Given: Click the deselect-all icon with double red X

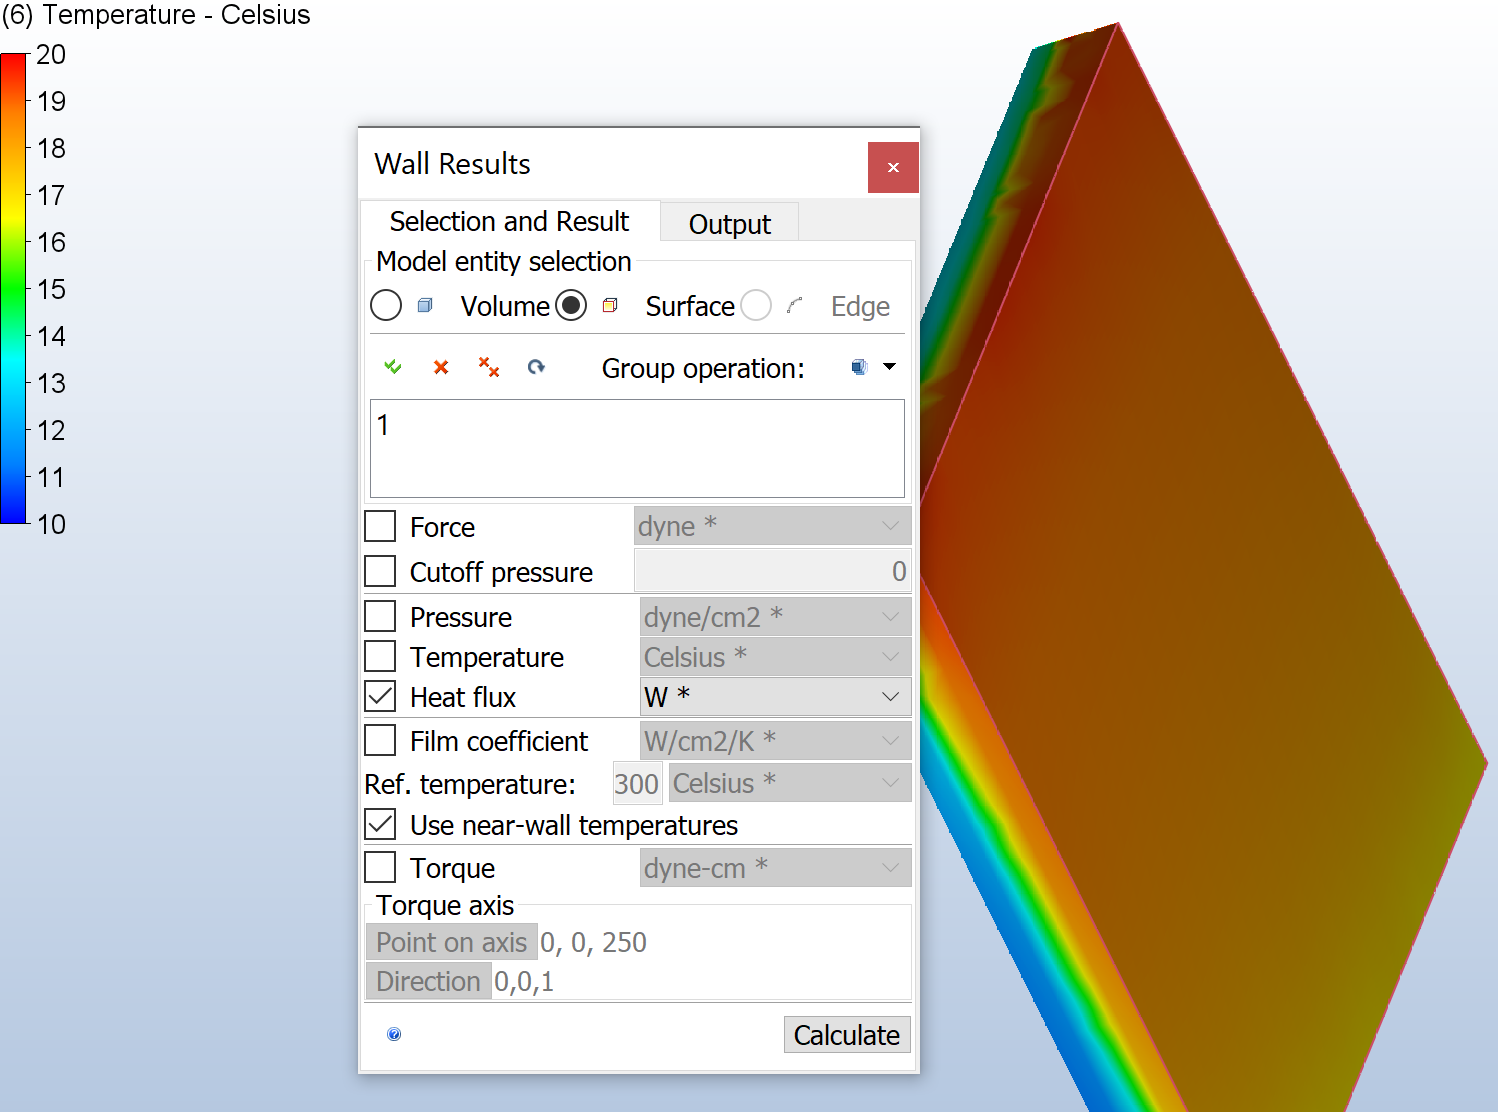Looking at the screenshot, I should click(x=489, y=367).
